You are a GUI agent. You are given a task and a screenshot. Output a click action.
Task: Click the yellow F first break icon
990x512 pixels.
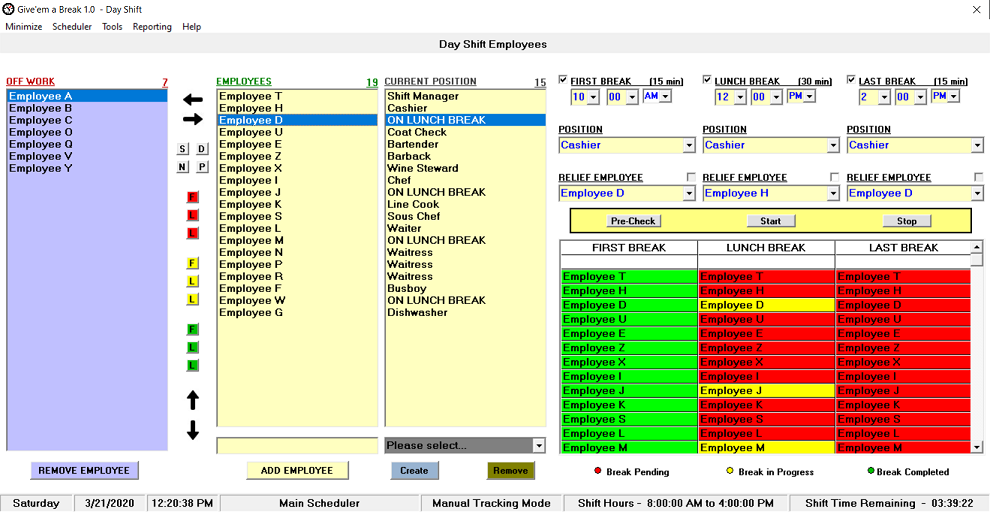tap(193, 263)
